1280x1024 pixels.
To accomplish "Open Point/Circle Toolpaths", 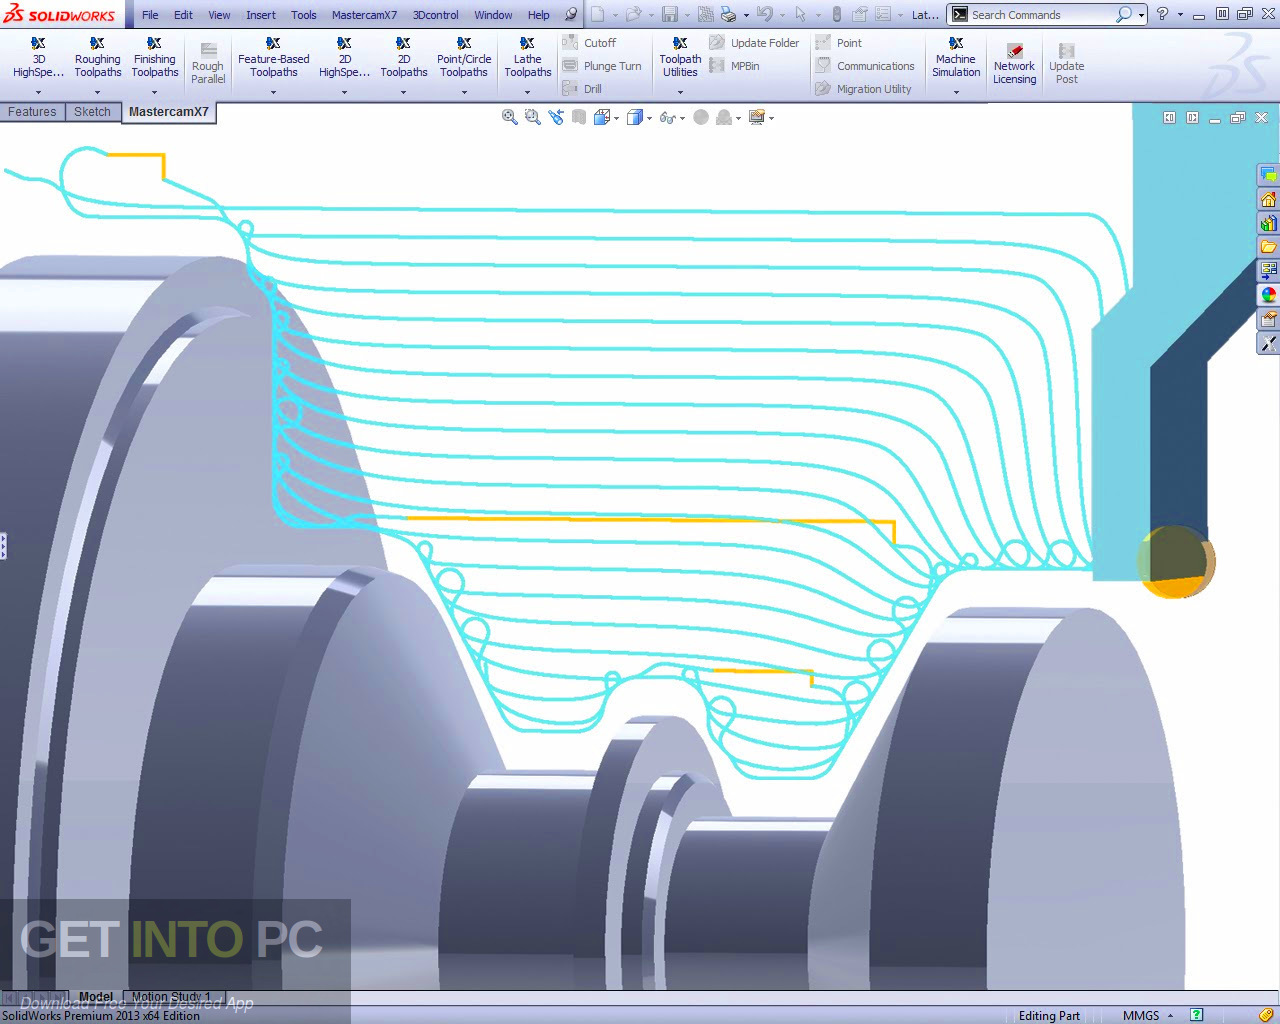I will (x=464, y=57).
